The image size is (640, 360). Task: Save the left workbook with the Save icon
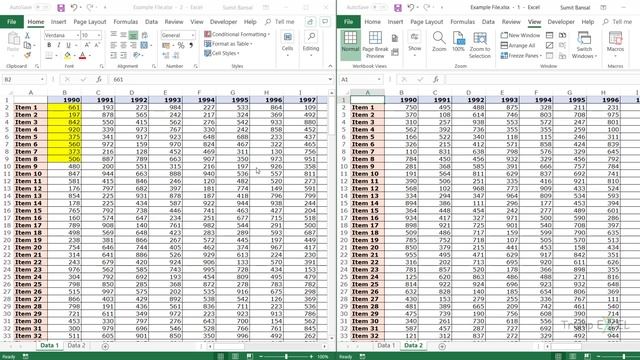pos(61,7)
